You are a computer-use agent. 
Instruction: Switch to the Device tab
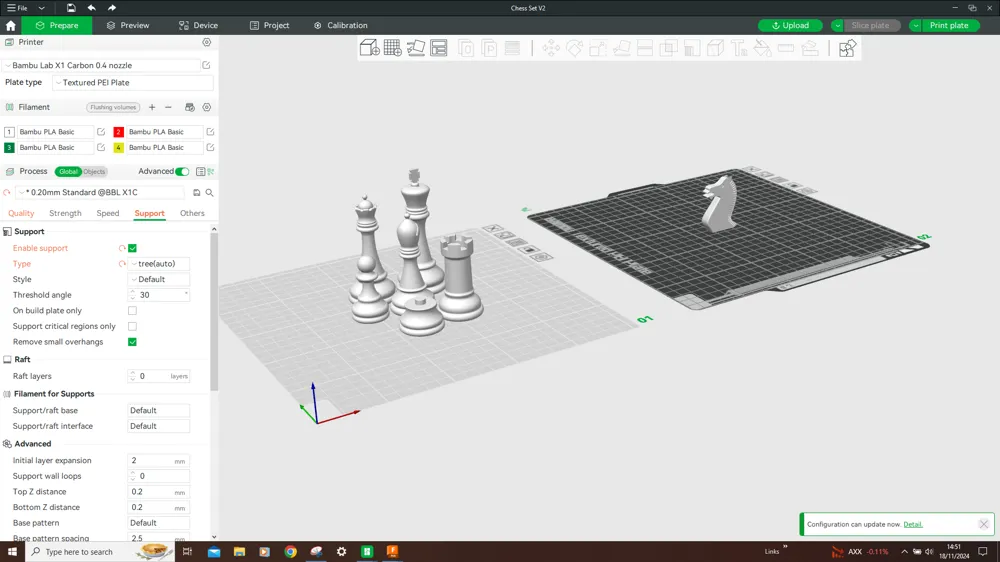point(198,26)
